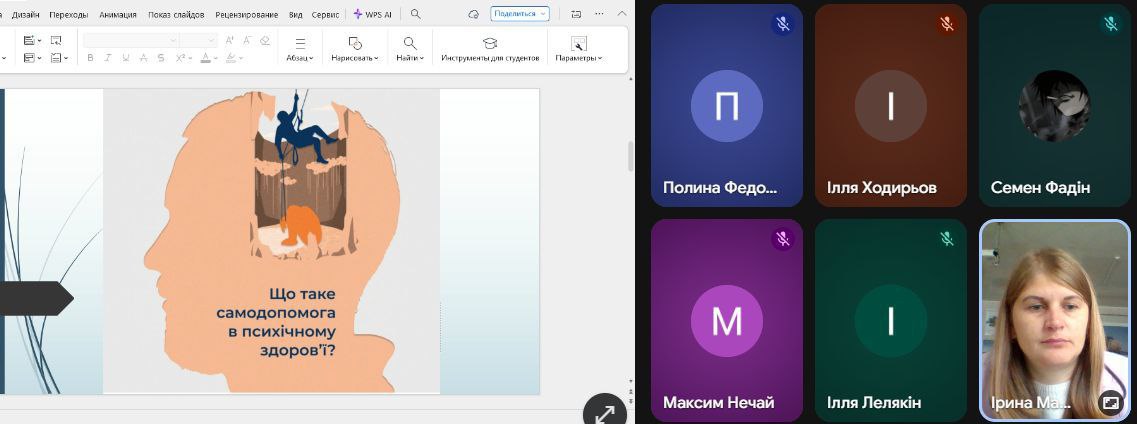Screen dimensions: 1137x424
Task: Open the Анимация tab
Action: click(x=117, y=15)
